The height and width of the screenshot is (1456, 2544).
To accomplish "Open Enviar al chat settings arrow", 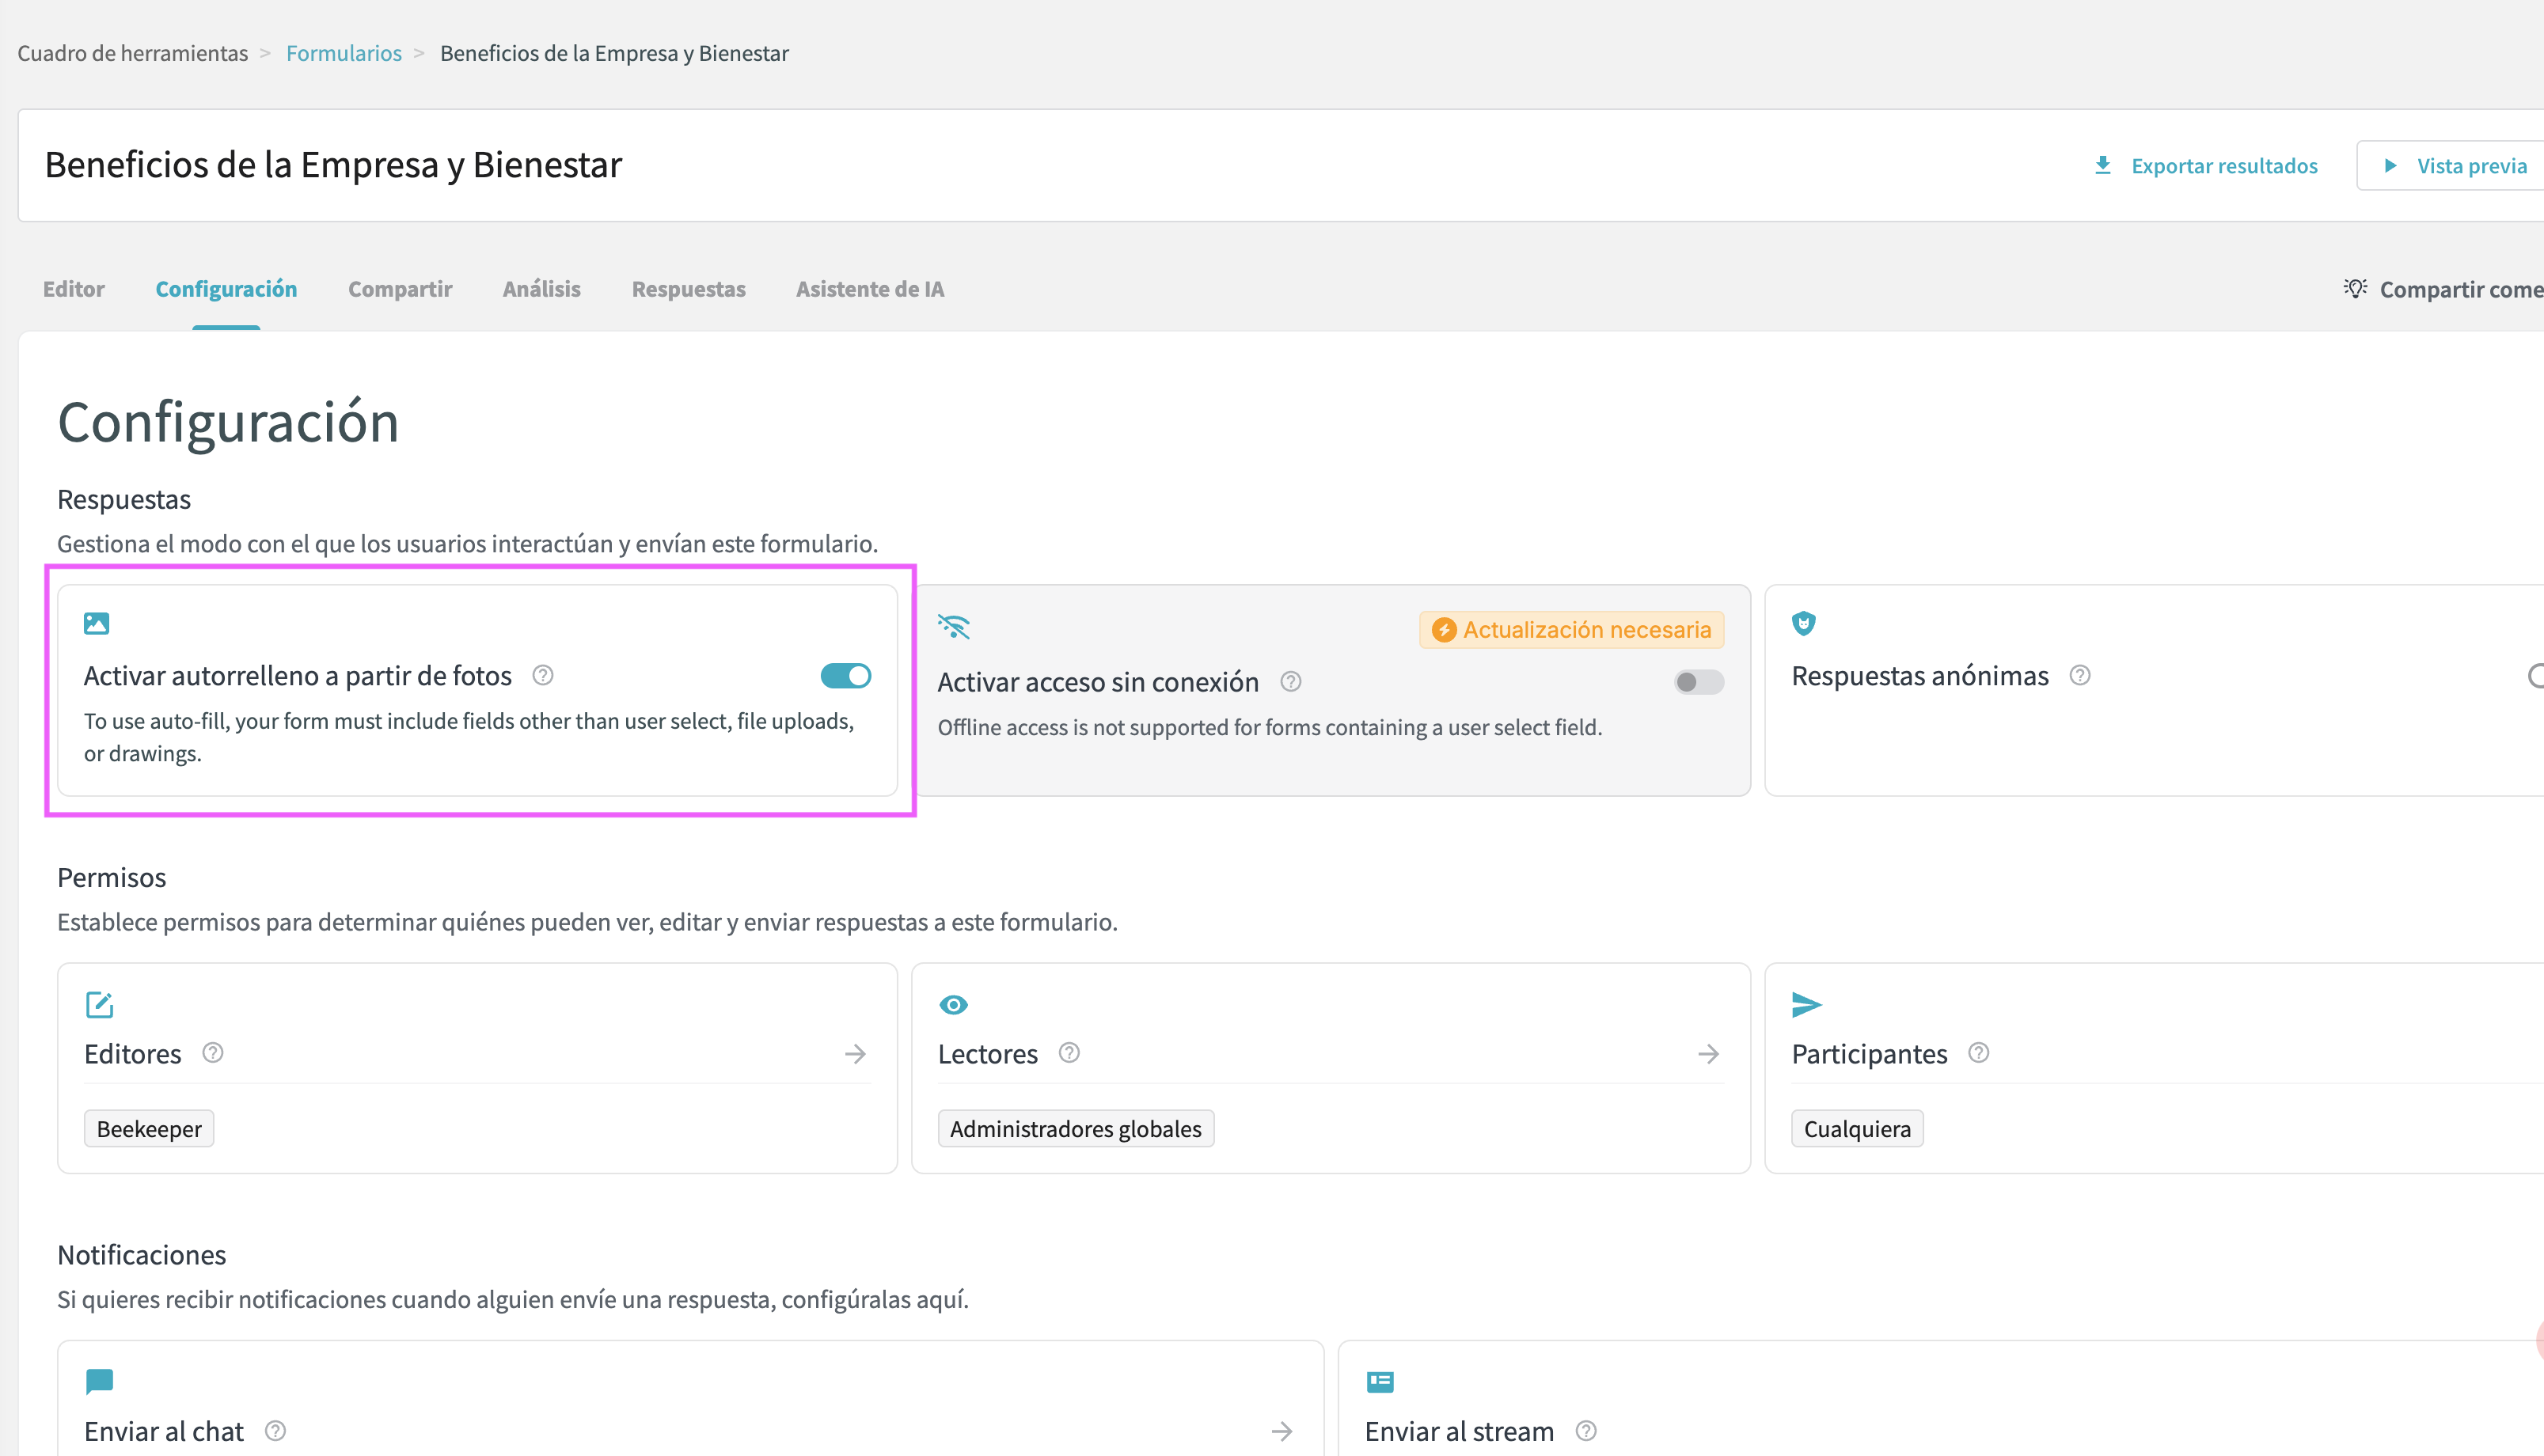I will [x=1281, y=1432].
